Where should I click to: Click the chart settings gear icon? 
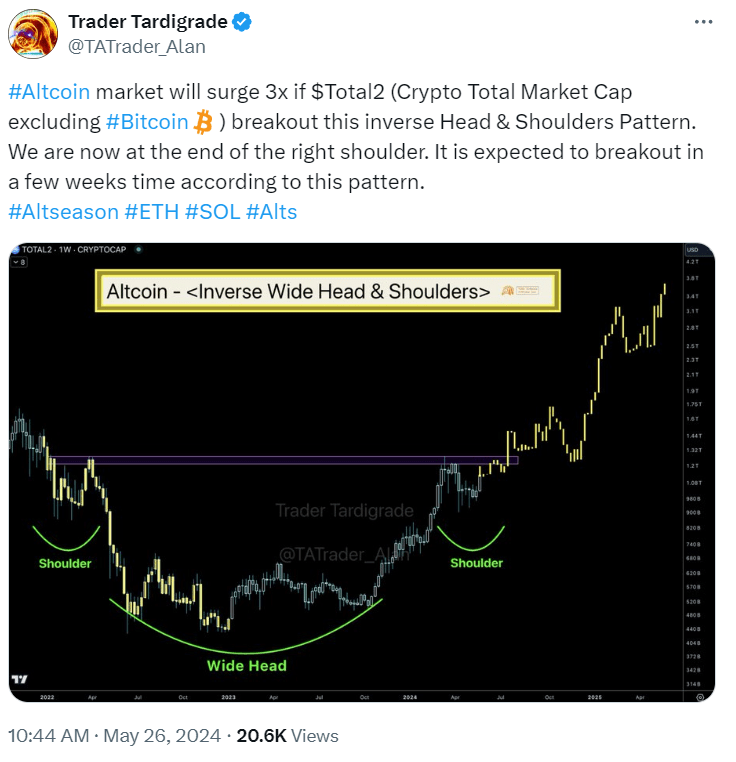pyautogui.click(x=700, y=697)
